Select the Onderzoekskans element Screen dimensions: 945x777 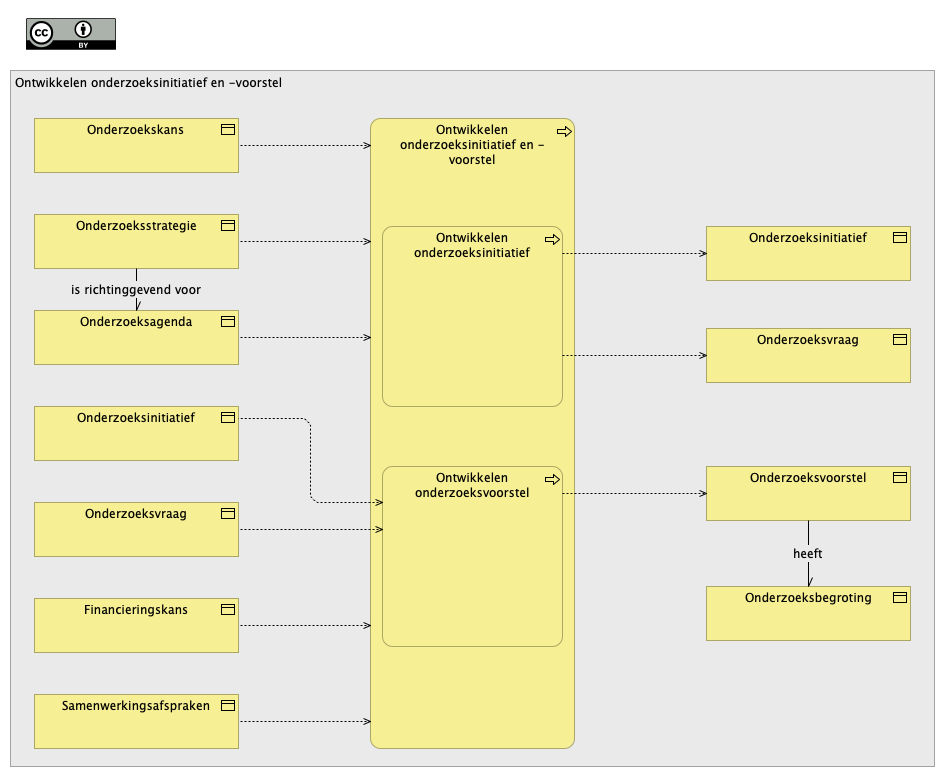tap(136, 145)
